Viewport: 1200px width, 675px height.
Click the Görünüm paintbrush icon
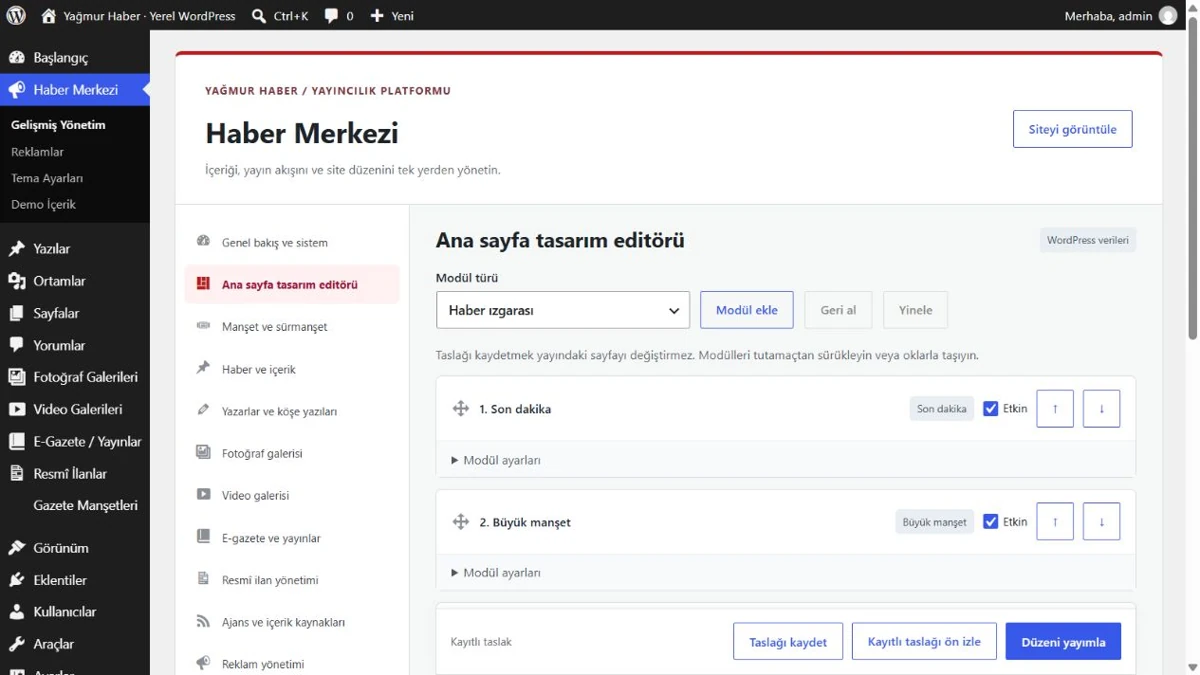tap(17, 547)
